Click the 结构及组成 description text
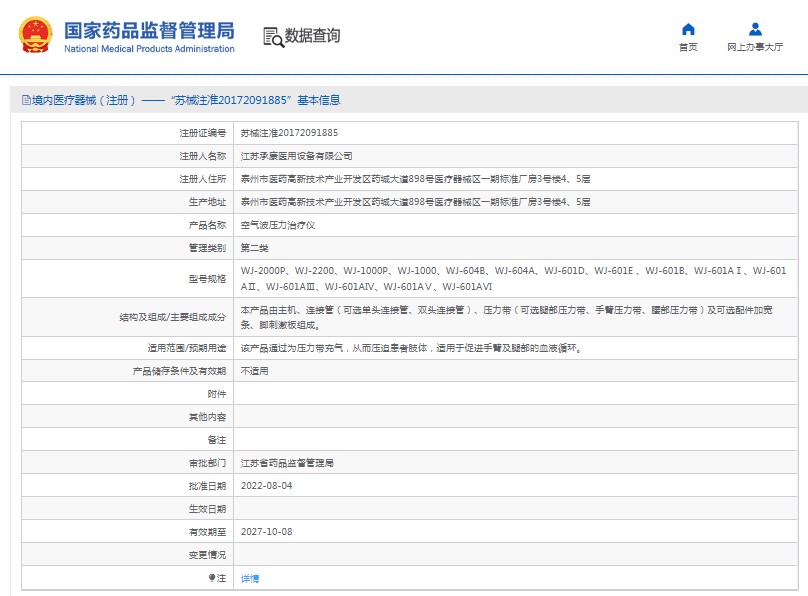The width and height of the screenshot is (808, 596). coord(507,317)
